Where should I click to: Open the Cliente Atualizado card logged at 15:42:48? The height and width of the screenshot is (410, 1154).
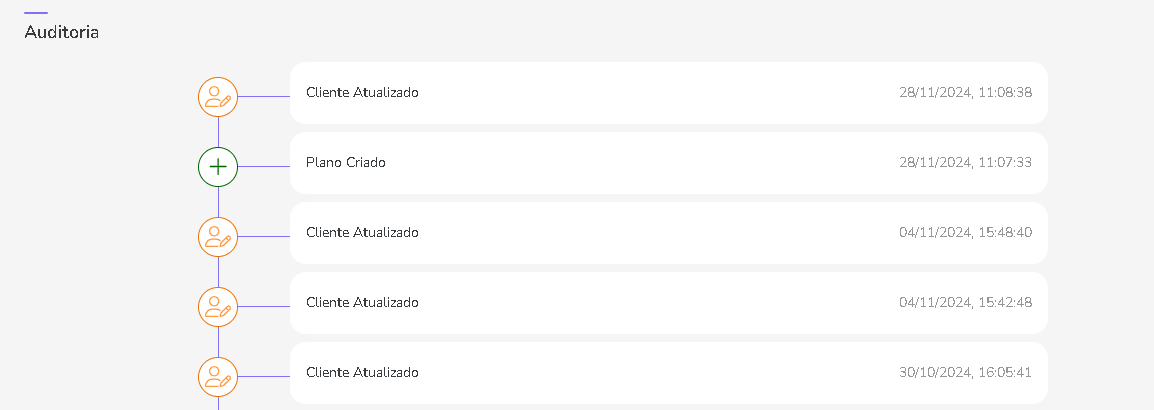click(668, 303)
